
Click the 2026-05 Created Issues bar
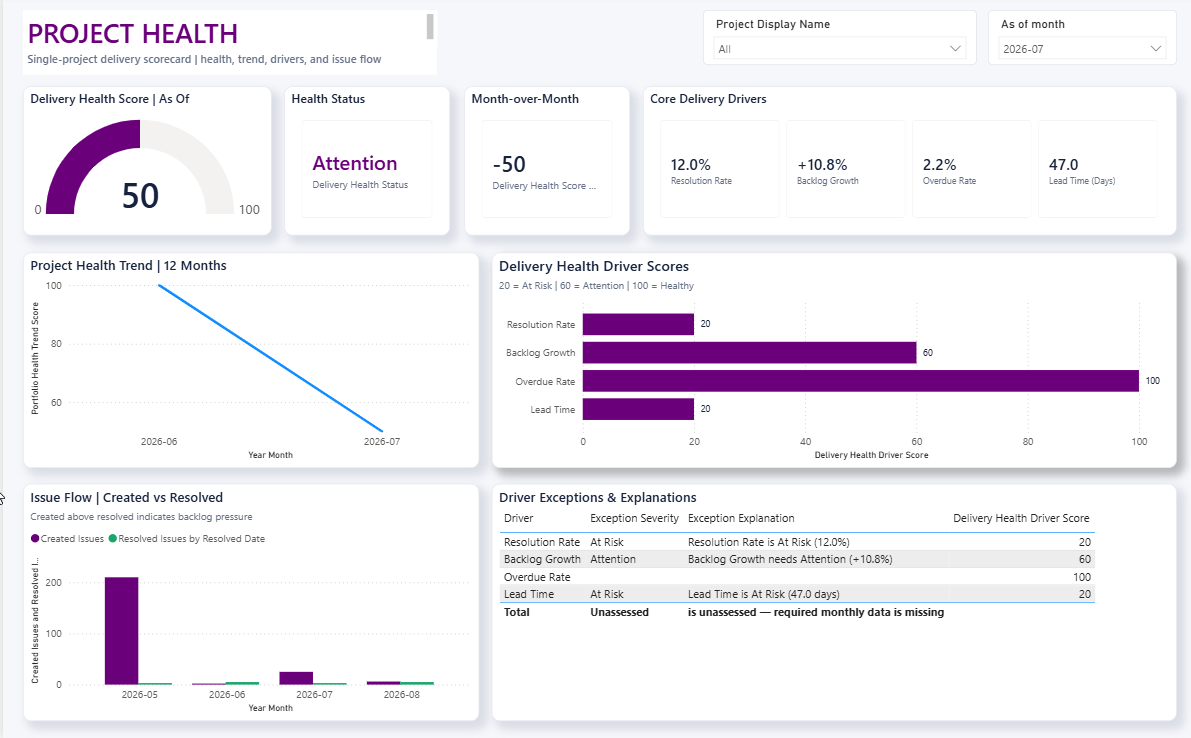(x=122, y=631)
